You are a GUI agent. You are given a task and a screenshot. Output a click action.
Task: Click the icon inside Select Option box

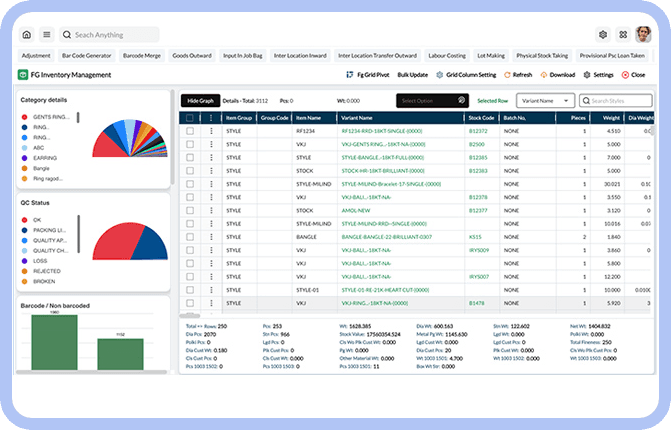coord(461,101)
